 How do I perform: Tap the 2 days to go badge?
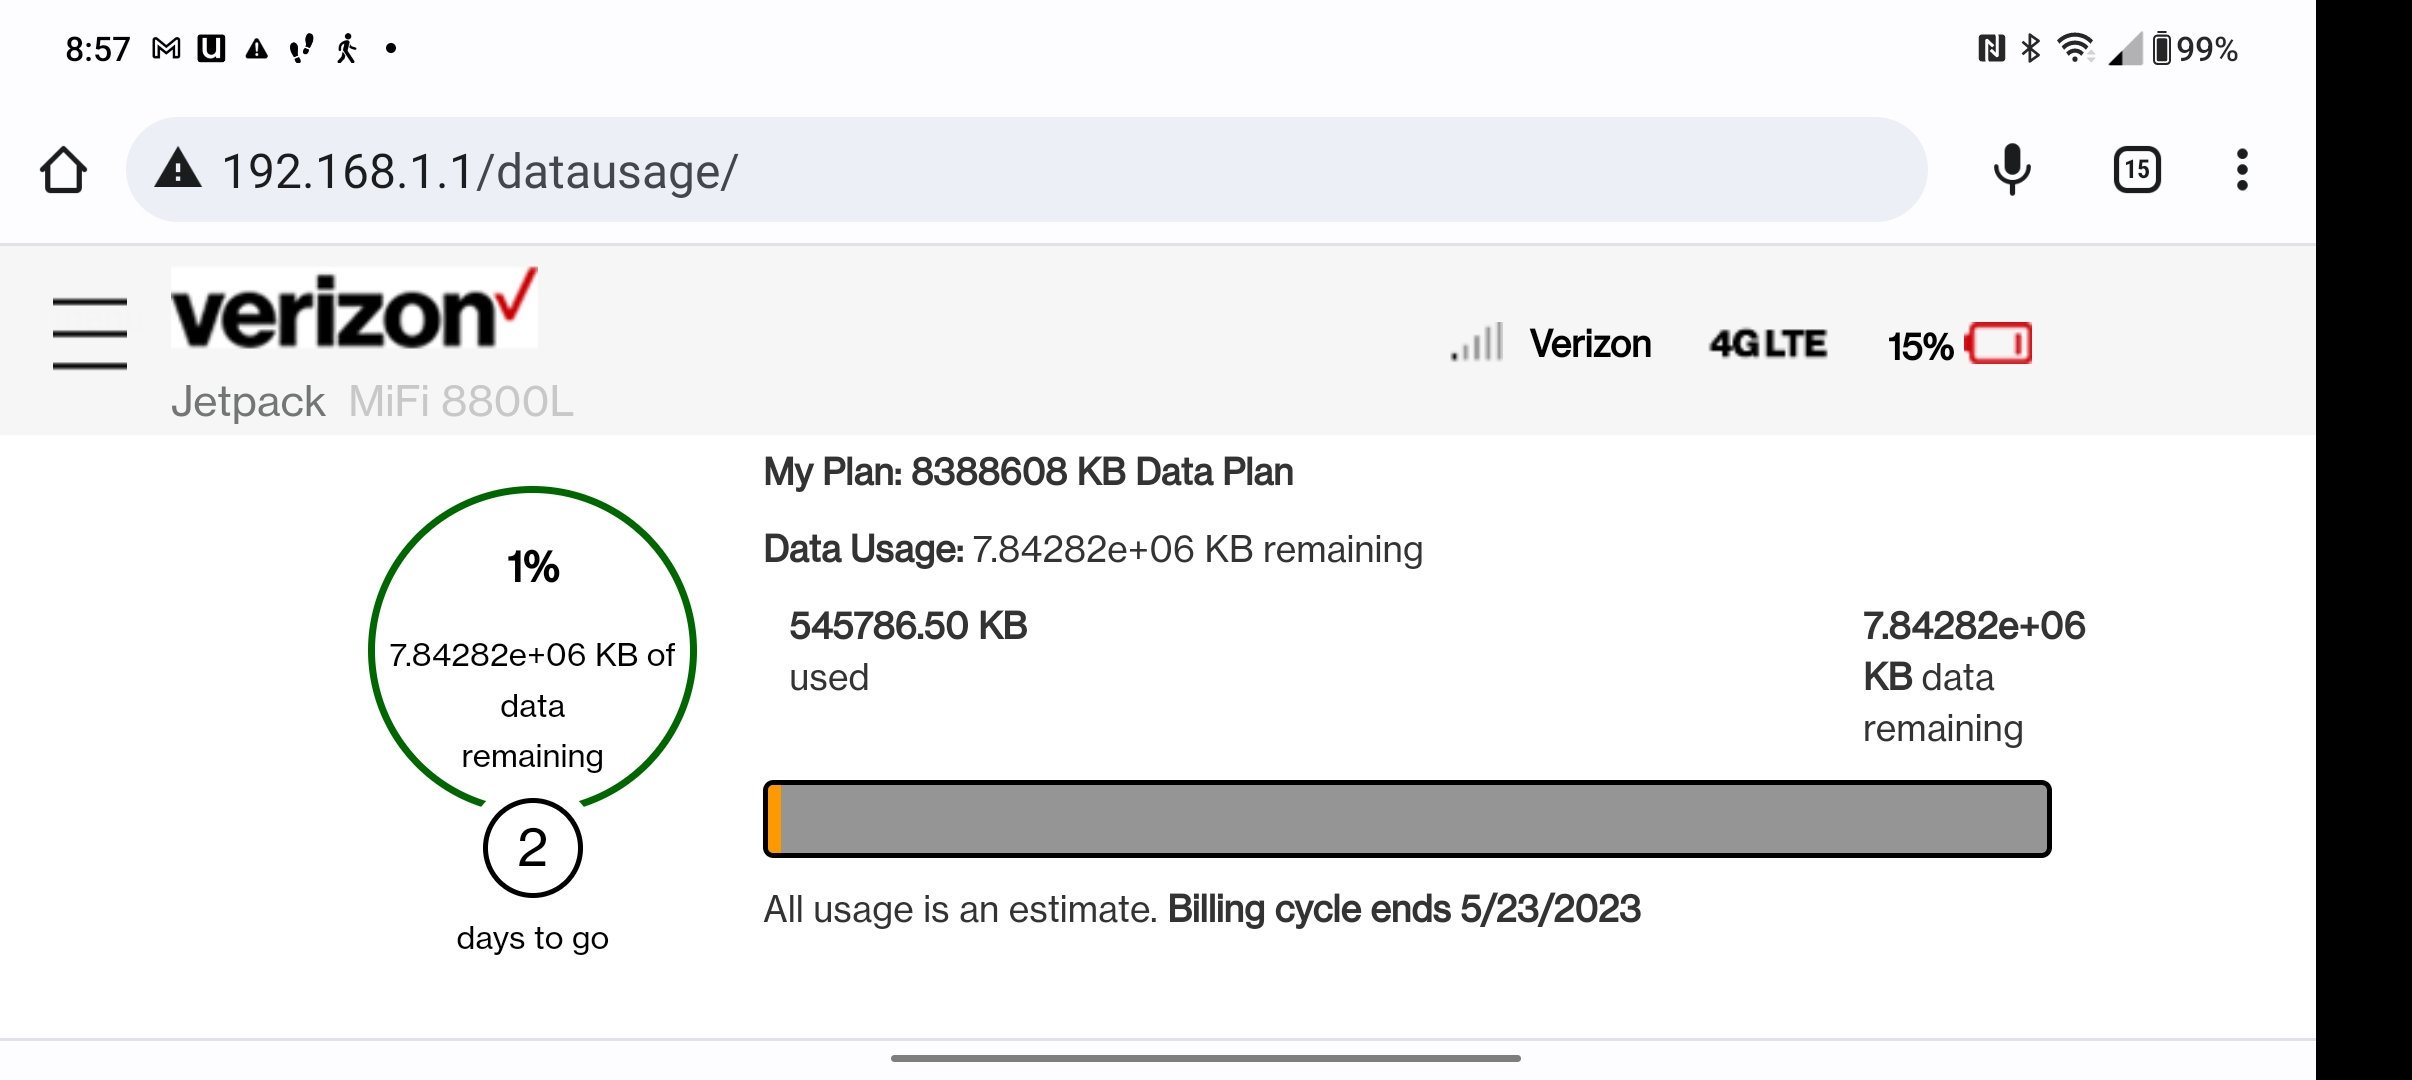point(532,848)
